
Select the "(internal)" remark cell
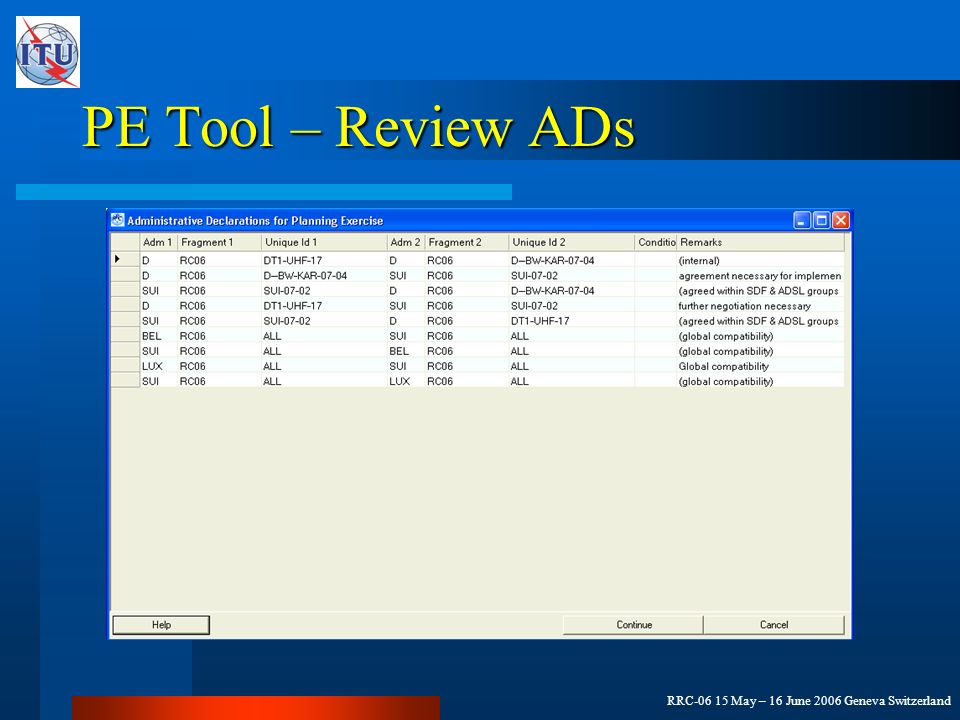click(760, 260)
